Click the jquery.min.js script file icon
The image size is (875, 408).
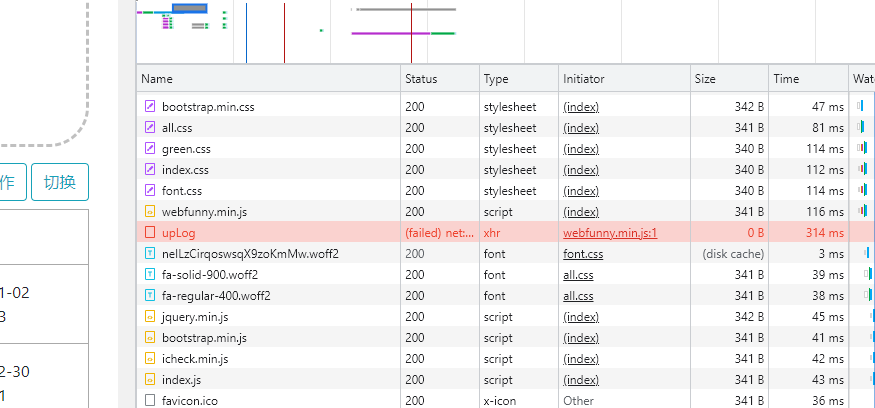[x=150, y=317]
